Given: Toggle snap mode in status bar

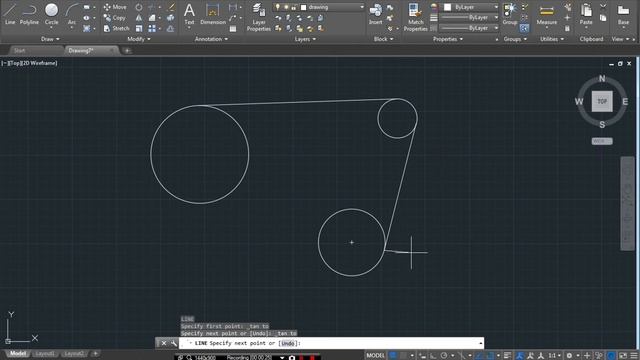Looking at the screenshot, I should [403, 356].
